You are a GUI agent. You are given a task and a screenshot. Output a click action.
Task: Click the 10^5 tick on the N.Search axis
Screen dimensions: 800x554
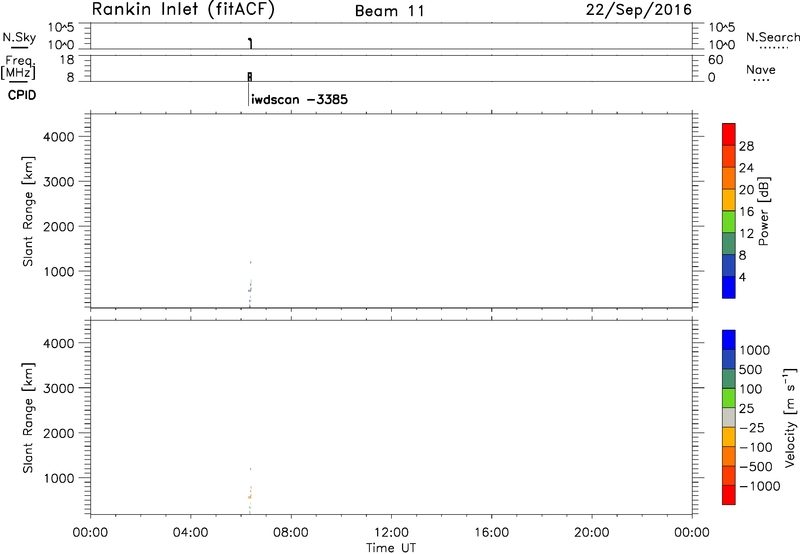721,27
